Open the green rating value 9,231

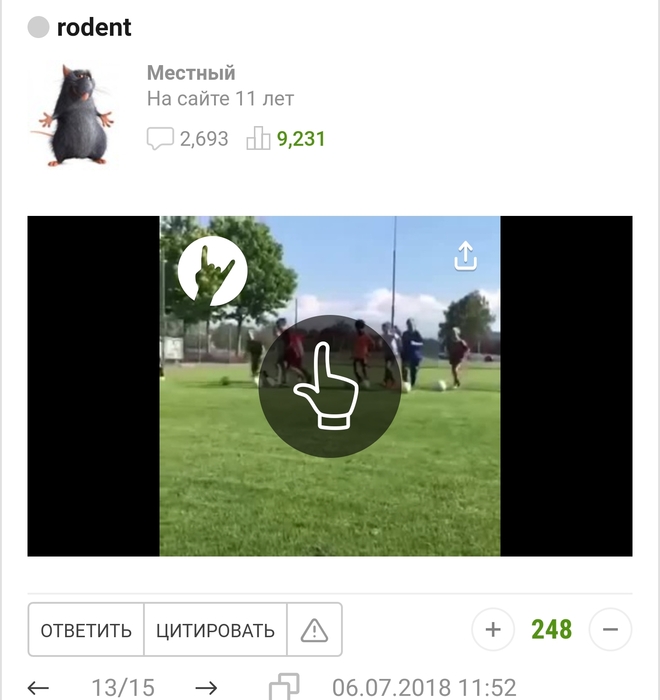click(x=301, y=139)
